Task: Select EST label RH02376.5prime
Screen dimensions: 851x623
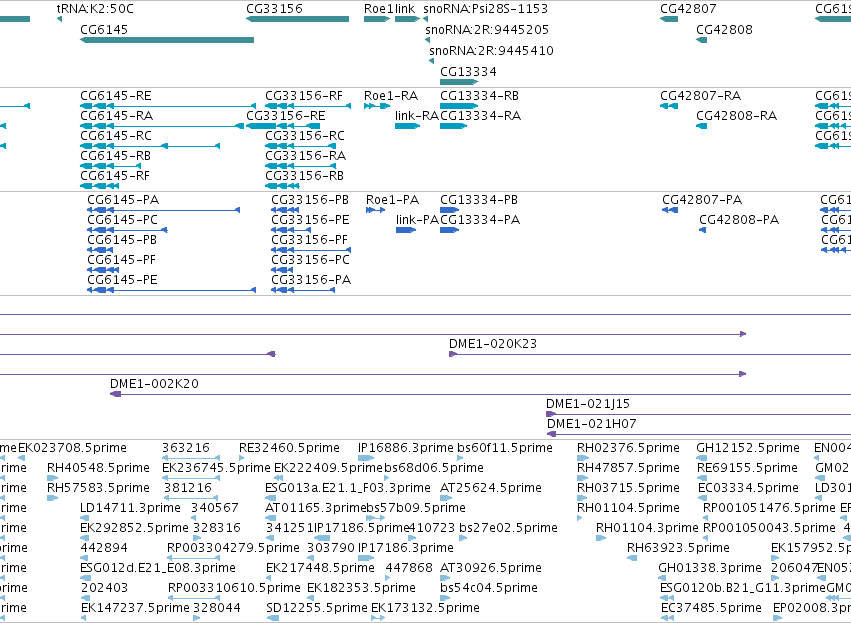Action: pos(628,448)
